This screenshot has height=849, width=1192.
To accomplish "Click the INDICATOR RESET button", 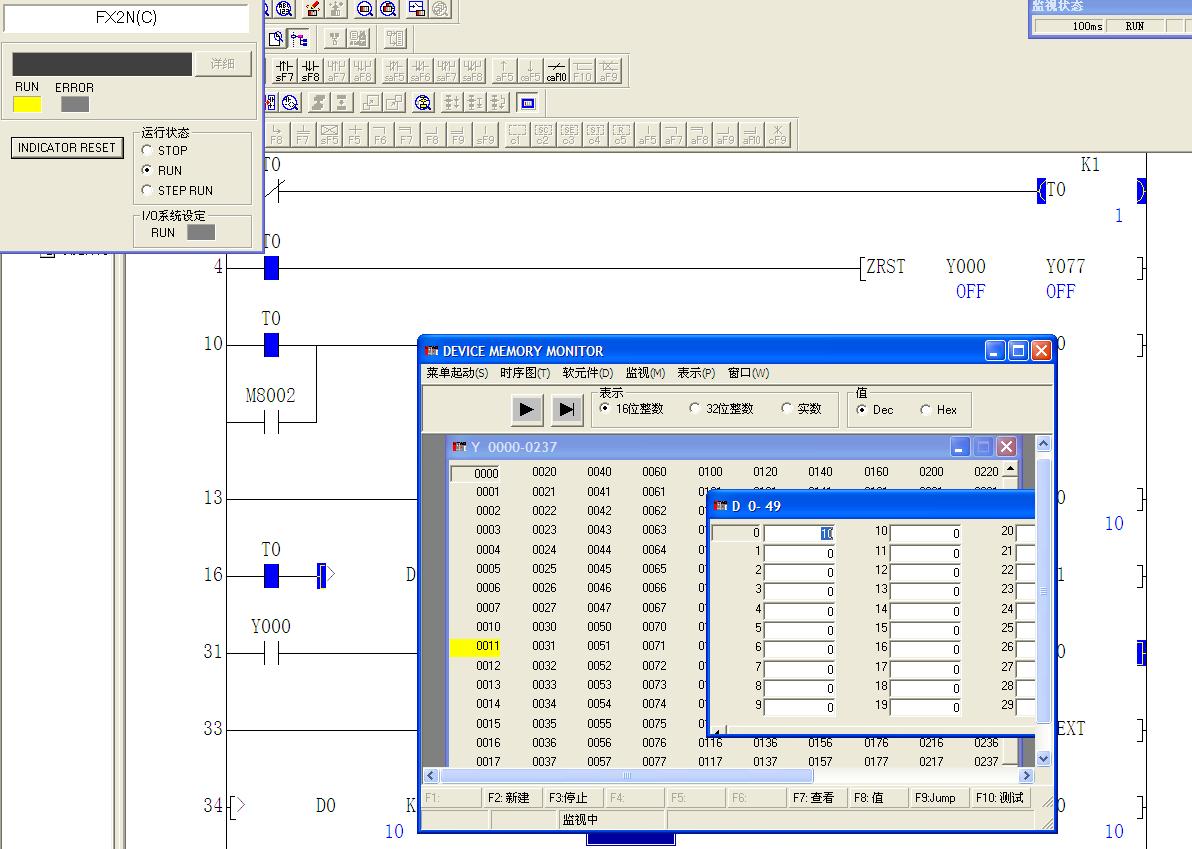I will click(x=67, y=148).
